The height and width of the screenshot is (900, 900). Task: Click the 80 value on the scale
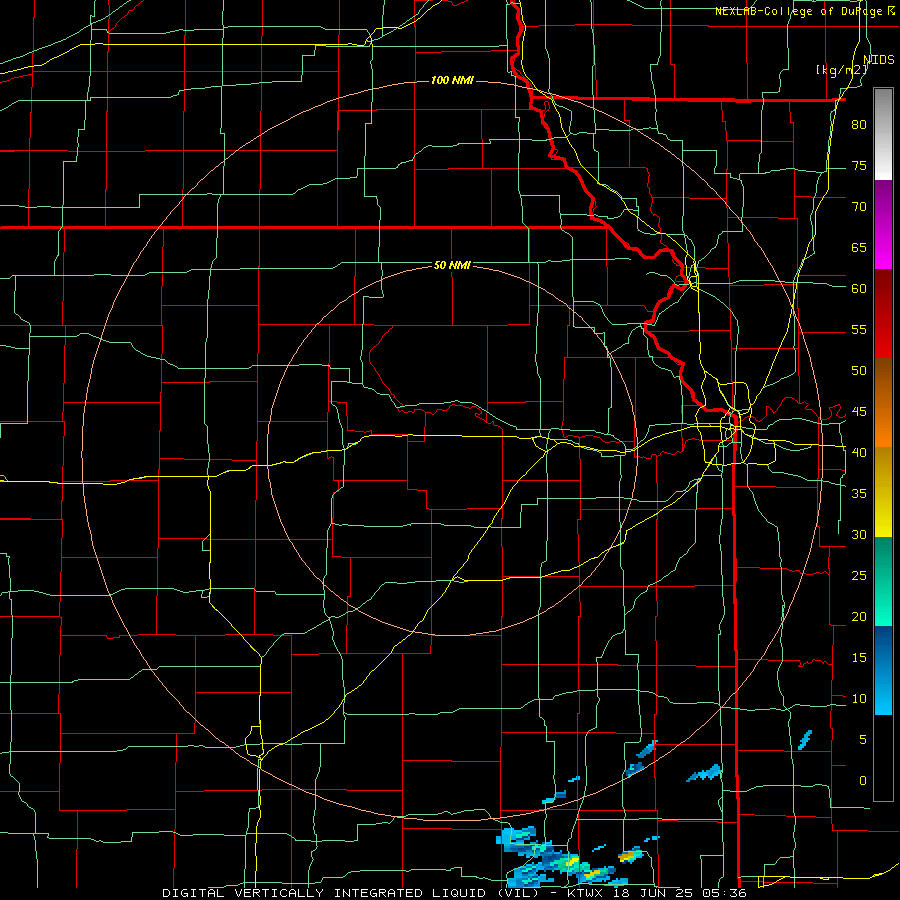point(859,125)
